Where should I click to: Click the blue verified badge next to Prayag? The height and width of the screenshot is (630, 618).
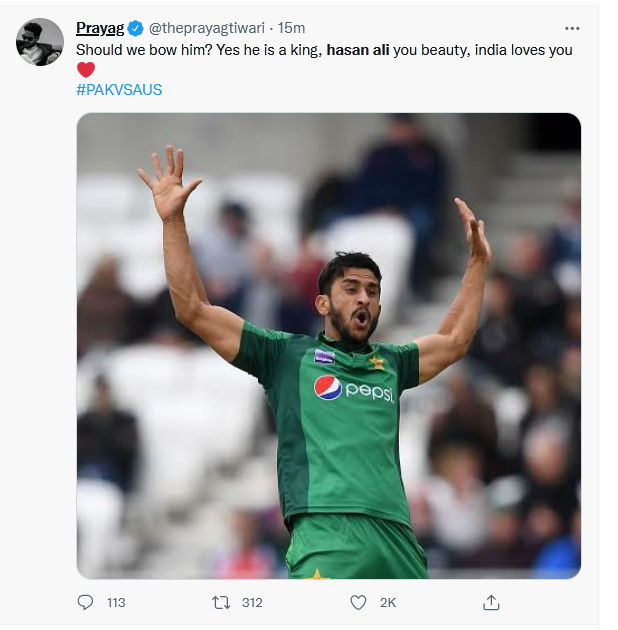pyautogui.click(x=135, y=29)
